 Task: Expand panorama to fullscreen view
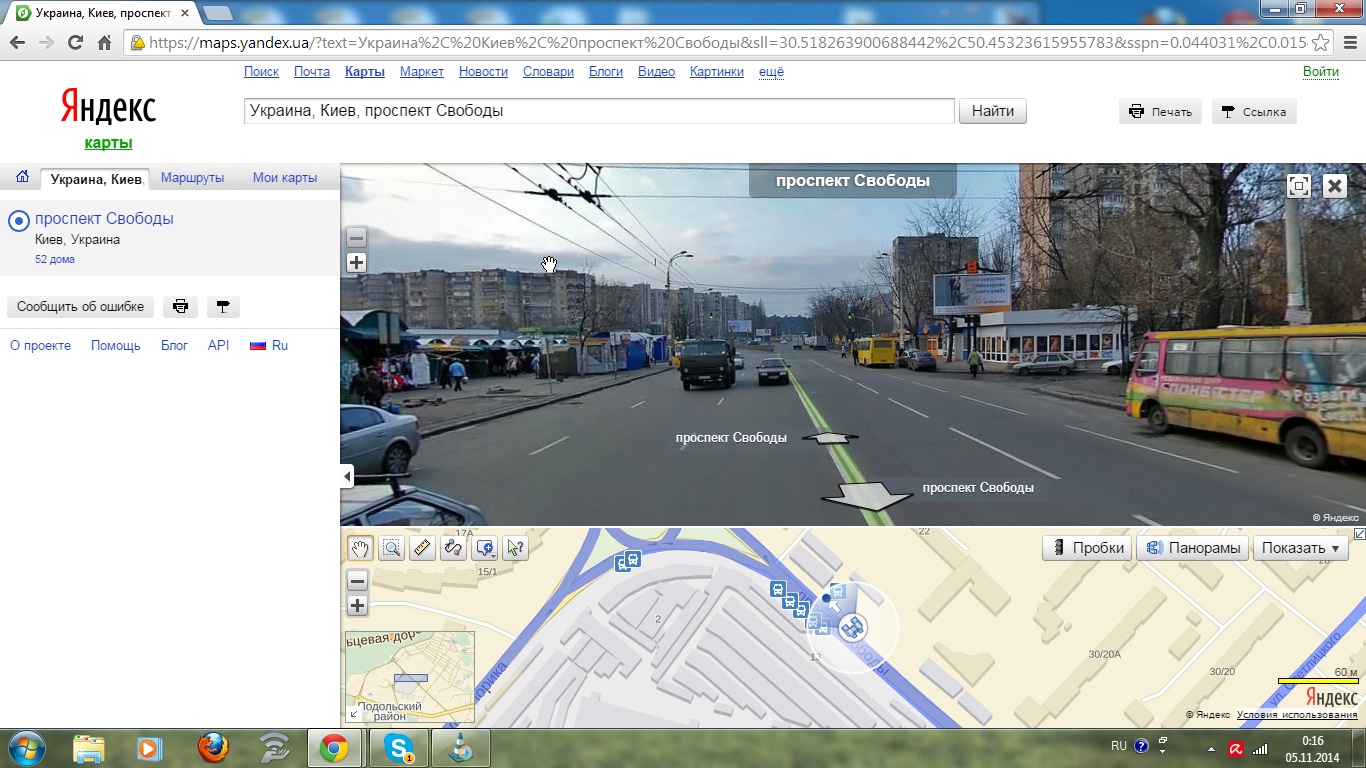pos(1298,186)
